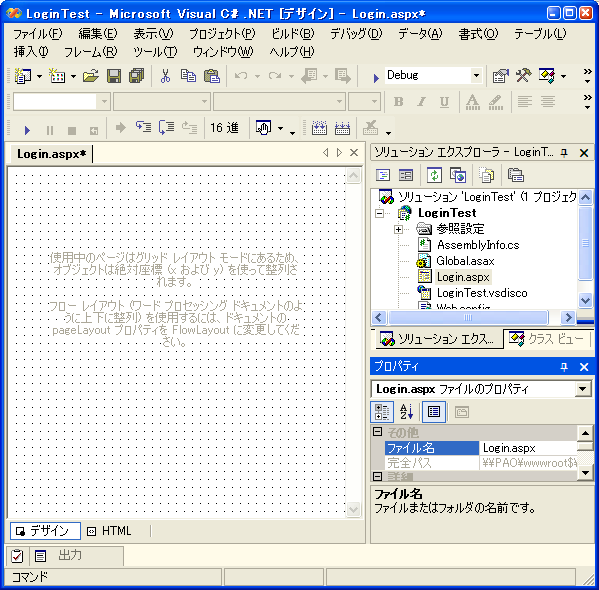
Task: Click the Background color highlighter icon
Action: tap(495, 102)
